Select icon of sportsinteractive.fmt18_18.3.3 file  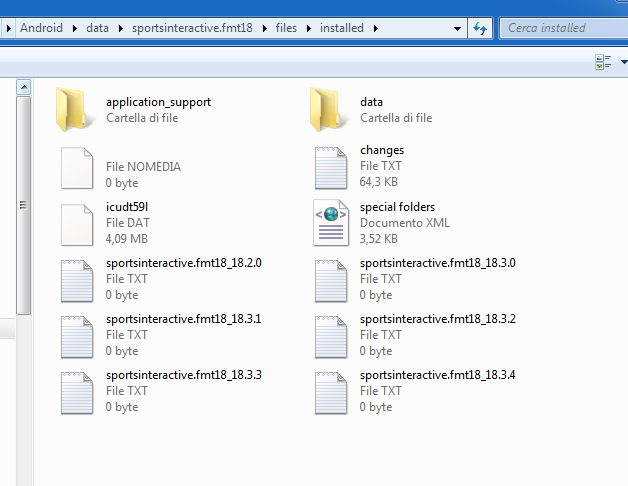(x=77, y=393)
